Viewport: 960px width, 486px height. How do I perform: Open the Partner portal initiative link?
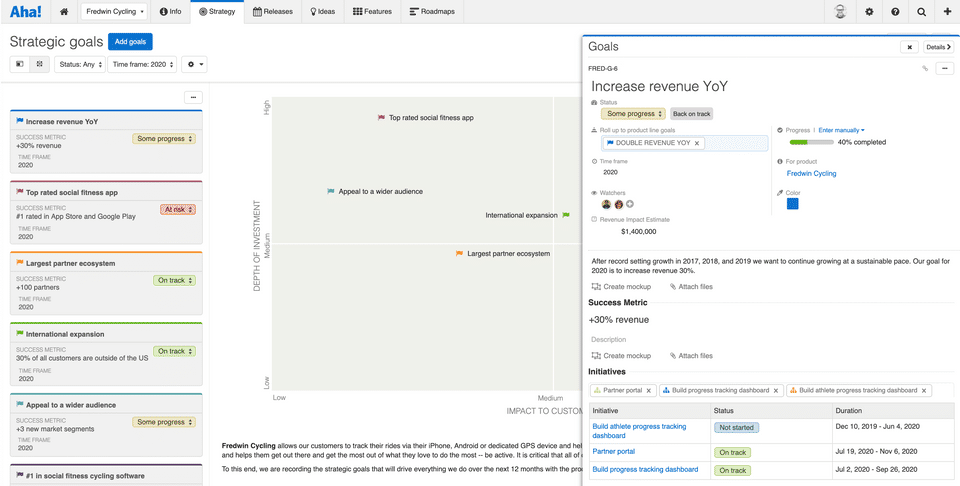pyautogui.click(x=613, y=451)
